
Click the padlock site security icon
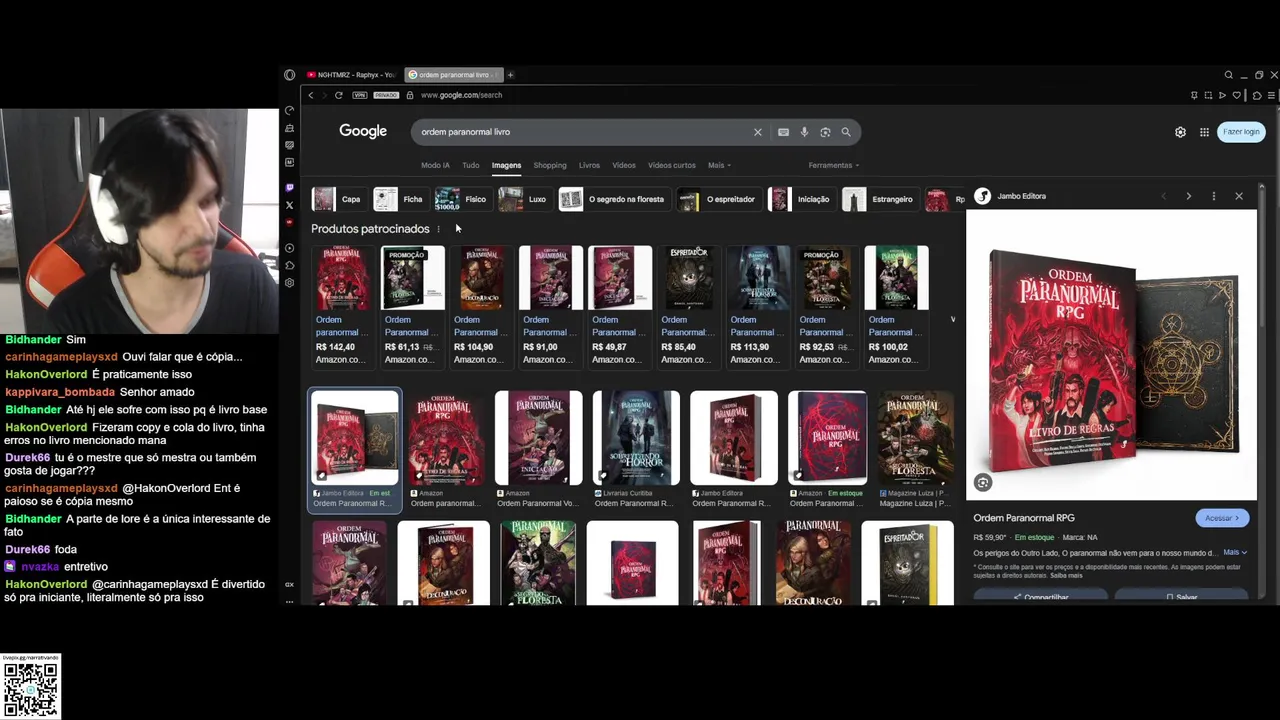[x=409, y=95]
